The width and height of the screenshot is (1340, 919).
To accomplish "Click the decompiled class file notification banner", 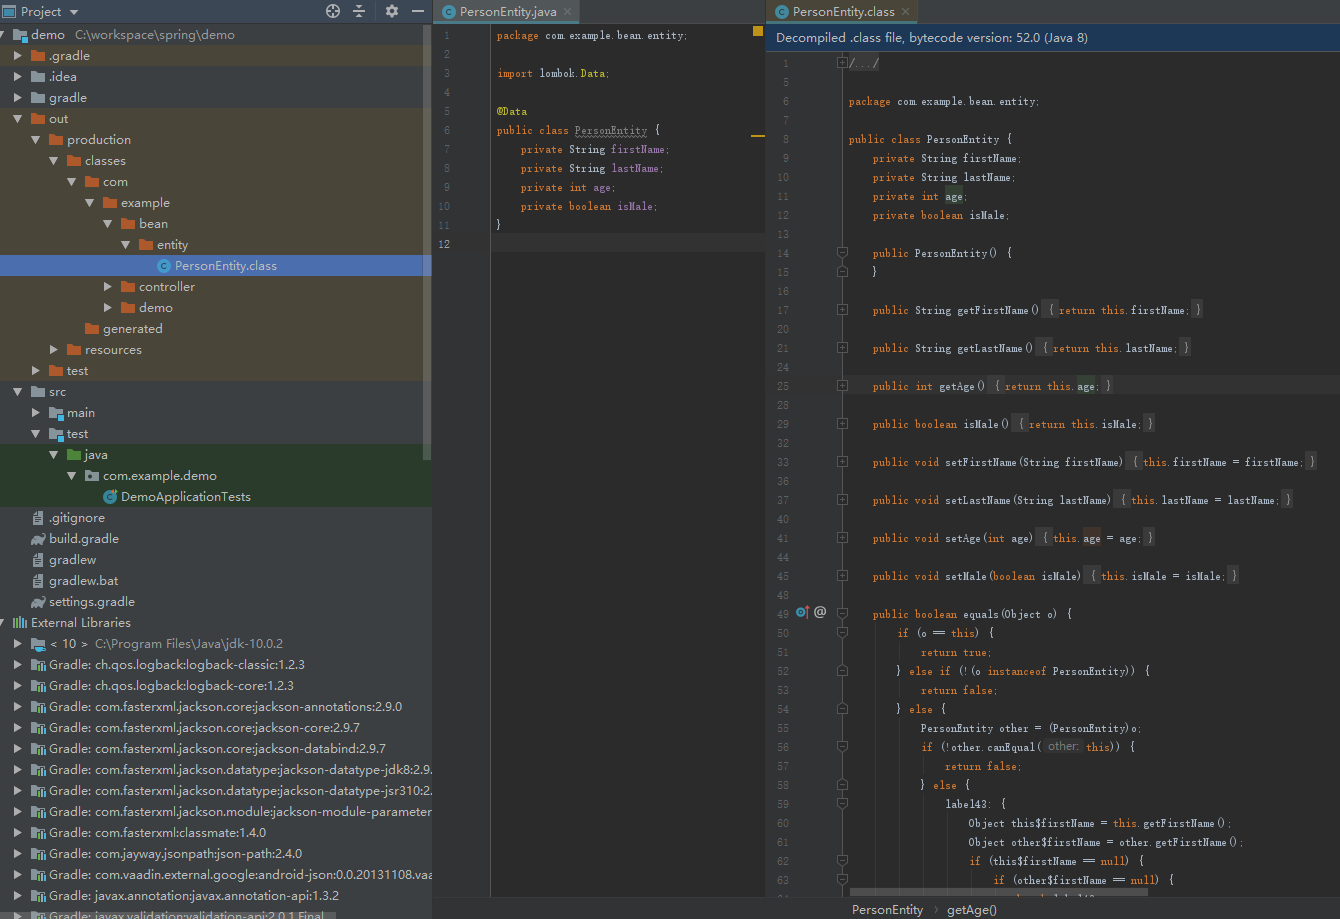I will [1053, 37].
